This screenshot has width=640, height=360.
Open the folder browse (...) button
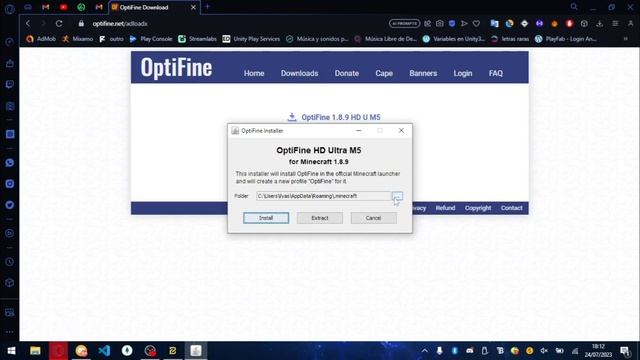tap(397, 196)
